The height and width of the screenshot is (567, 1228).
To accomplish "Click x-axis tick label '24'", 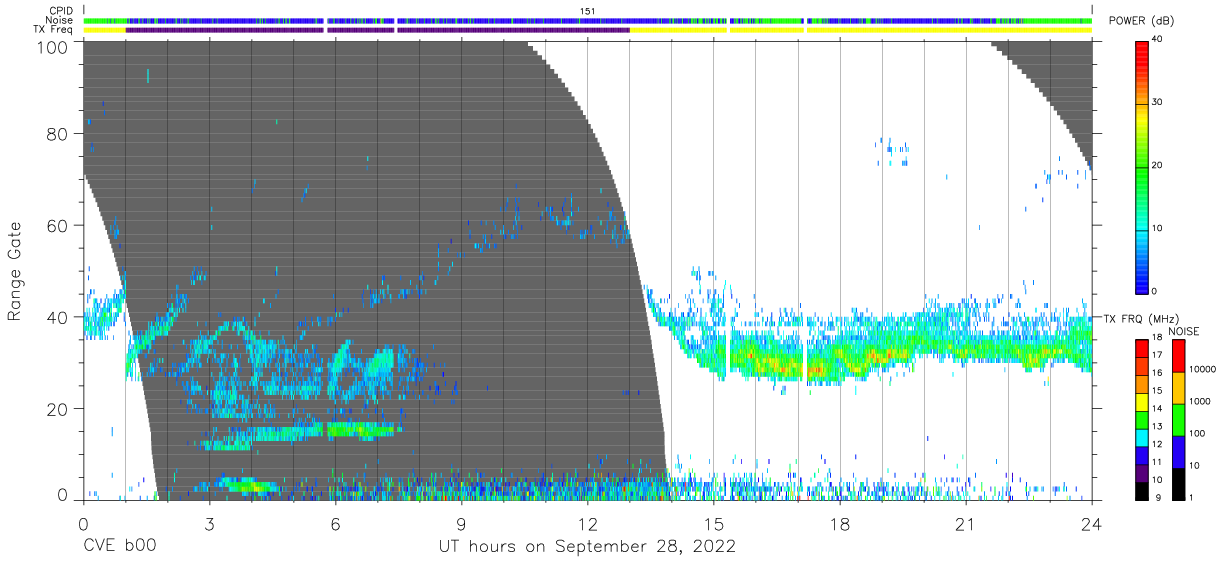I will pos(1092,525).
